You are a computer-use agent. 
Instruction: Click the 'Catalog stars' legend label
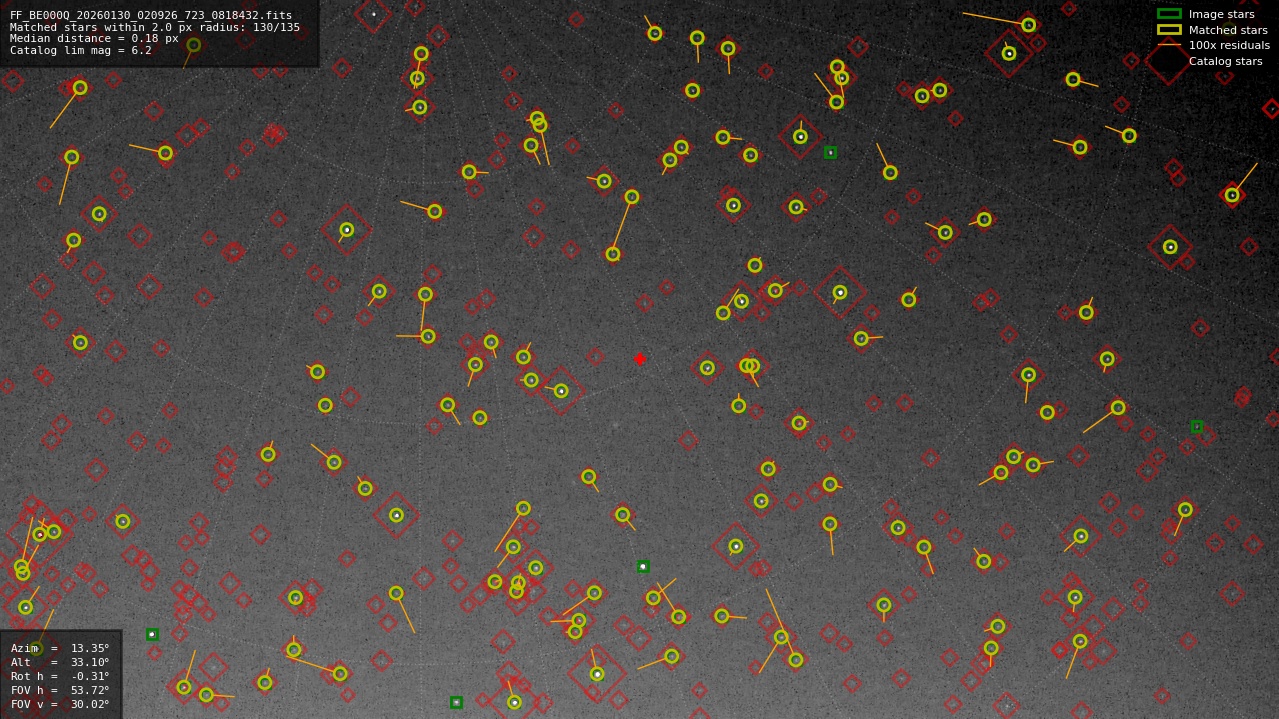1225,61
